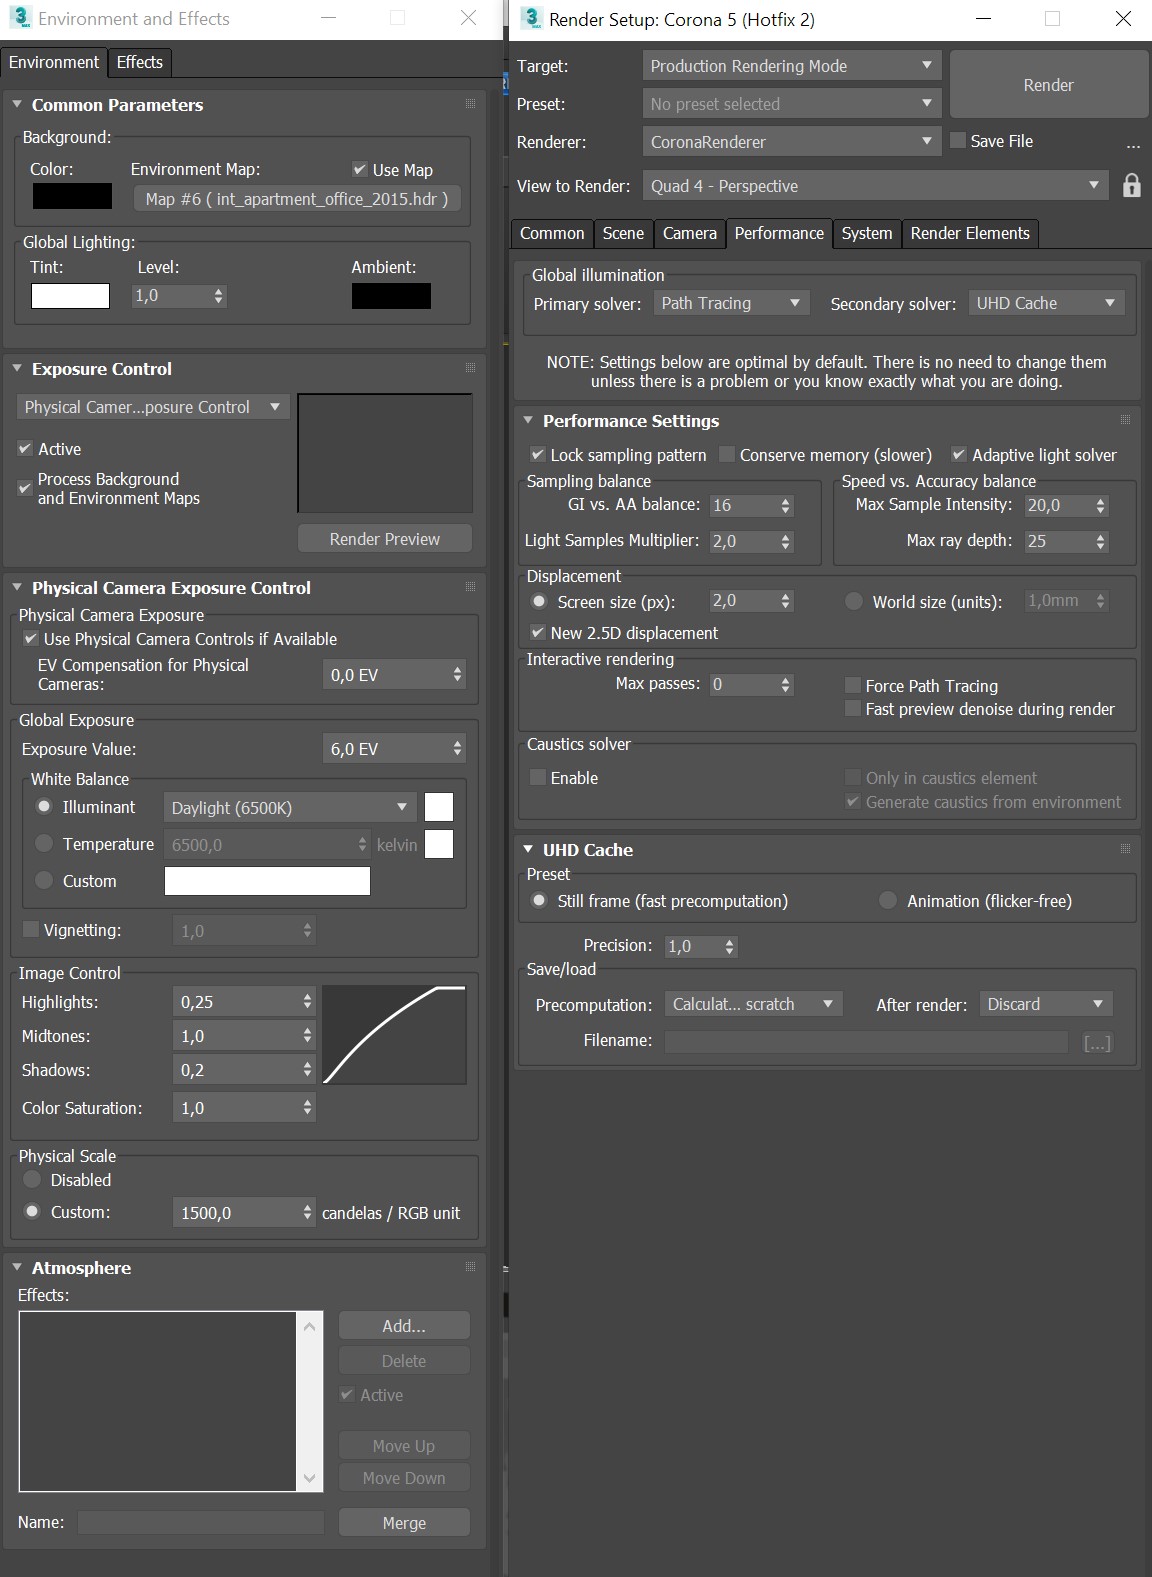Screen dimensions: 1152x1577
Task: Click the environment map int_apartment_office_2015.hdr button
Action: coord(297,199)
